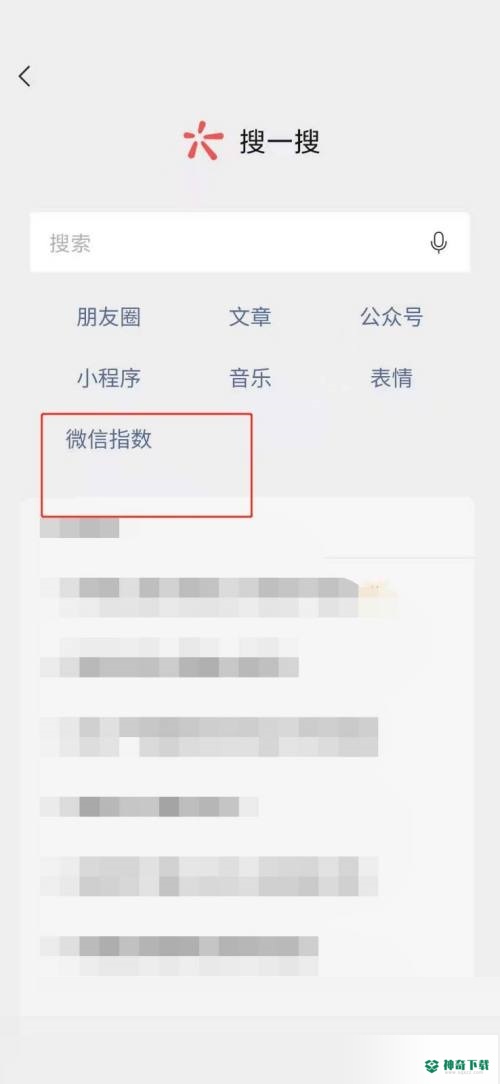The image size is (500, 1084).
Task: Open the third two-line blurred entry
Action: (209, 737)
